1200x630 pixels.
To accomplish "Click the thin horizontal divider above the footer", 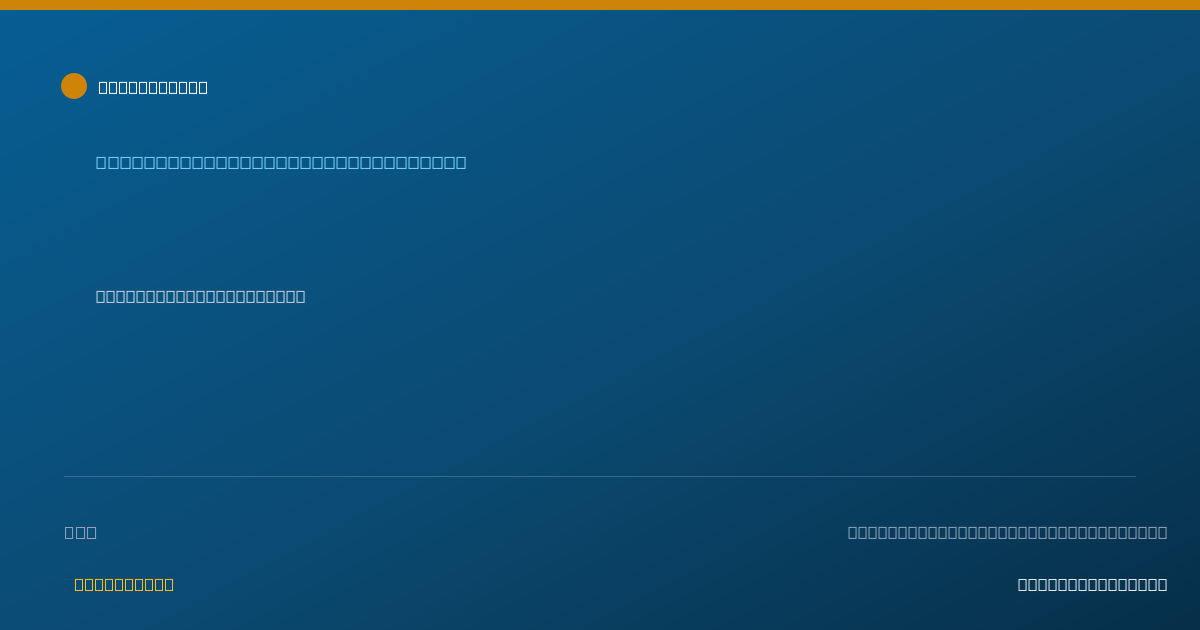I will point(600,476).
